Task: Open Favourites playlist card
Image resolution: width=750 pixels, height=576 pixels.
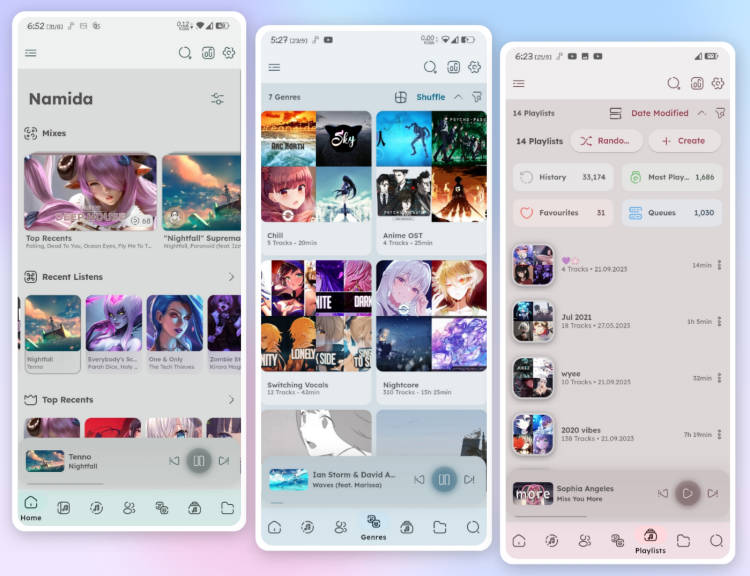Action: (563, 212)
